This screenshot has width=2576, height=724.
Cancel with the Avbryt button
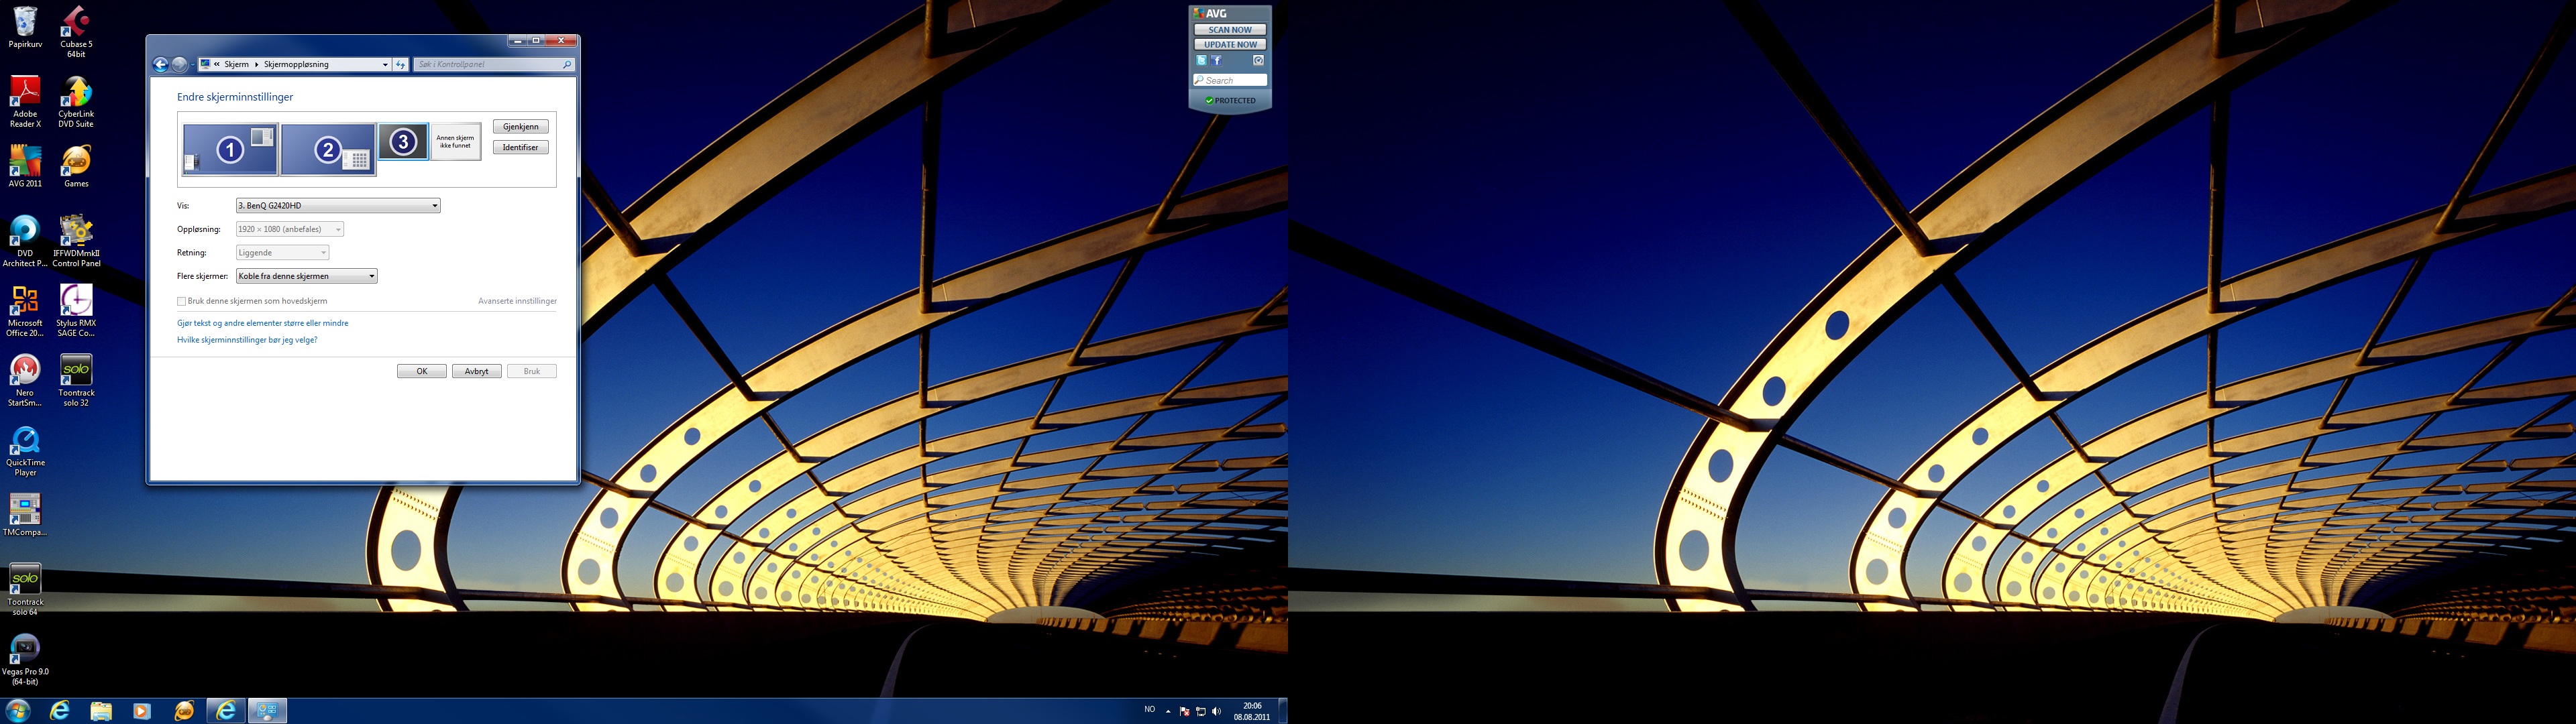[477, 371]
